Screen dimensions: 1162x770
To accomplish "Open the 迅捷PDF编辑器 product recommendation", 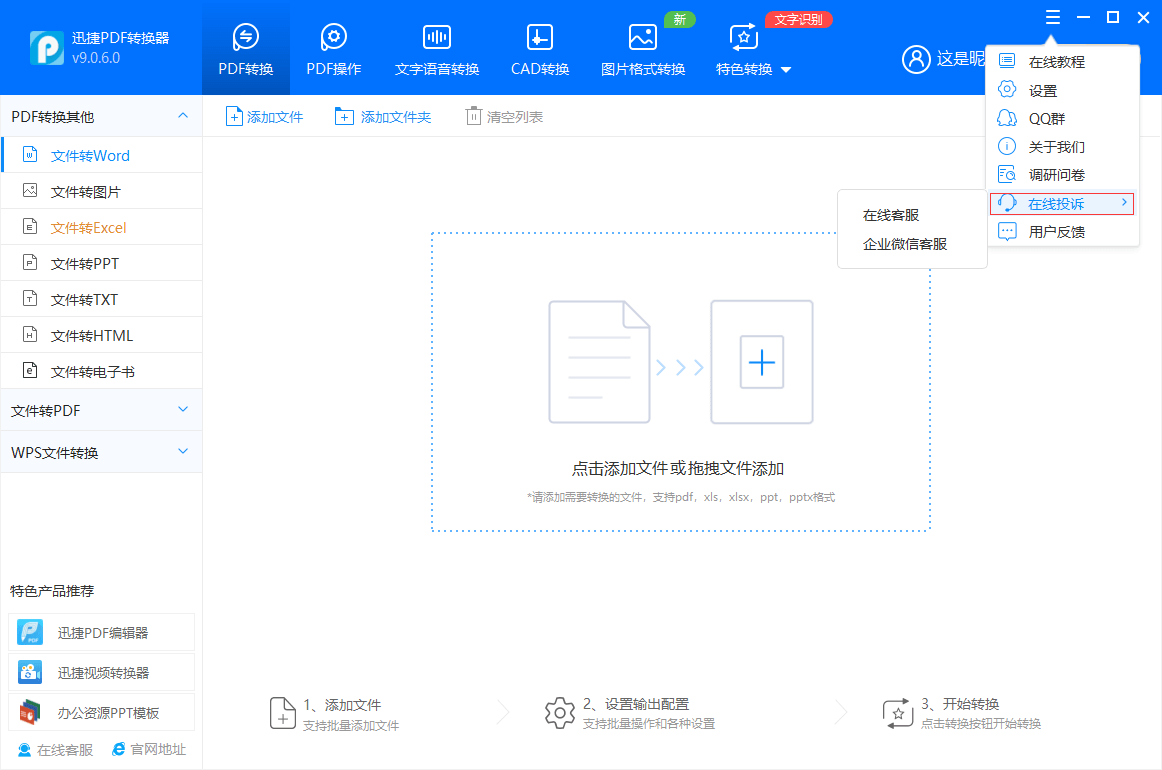I will [102, 633].
